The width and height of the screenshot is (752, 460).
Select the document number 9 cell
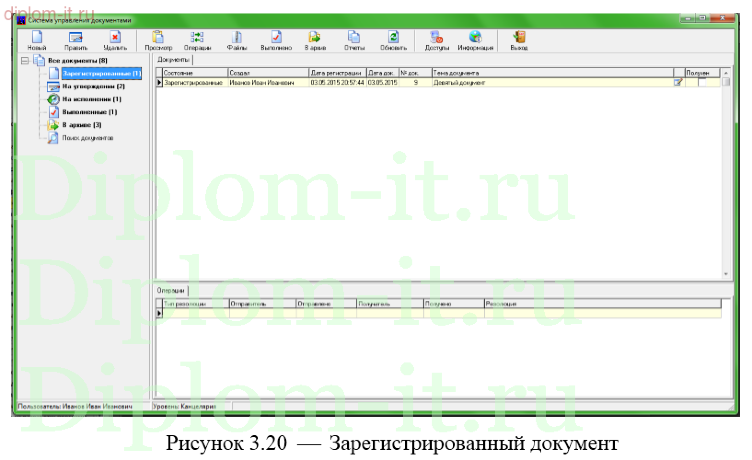click(415, 83)
